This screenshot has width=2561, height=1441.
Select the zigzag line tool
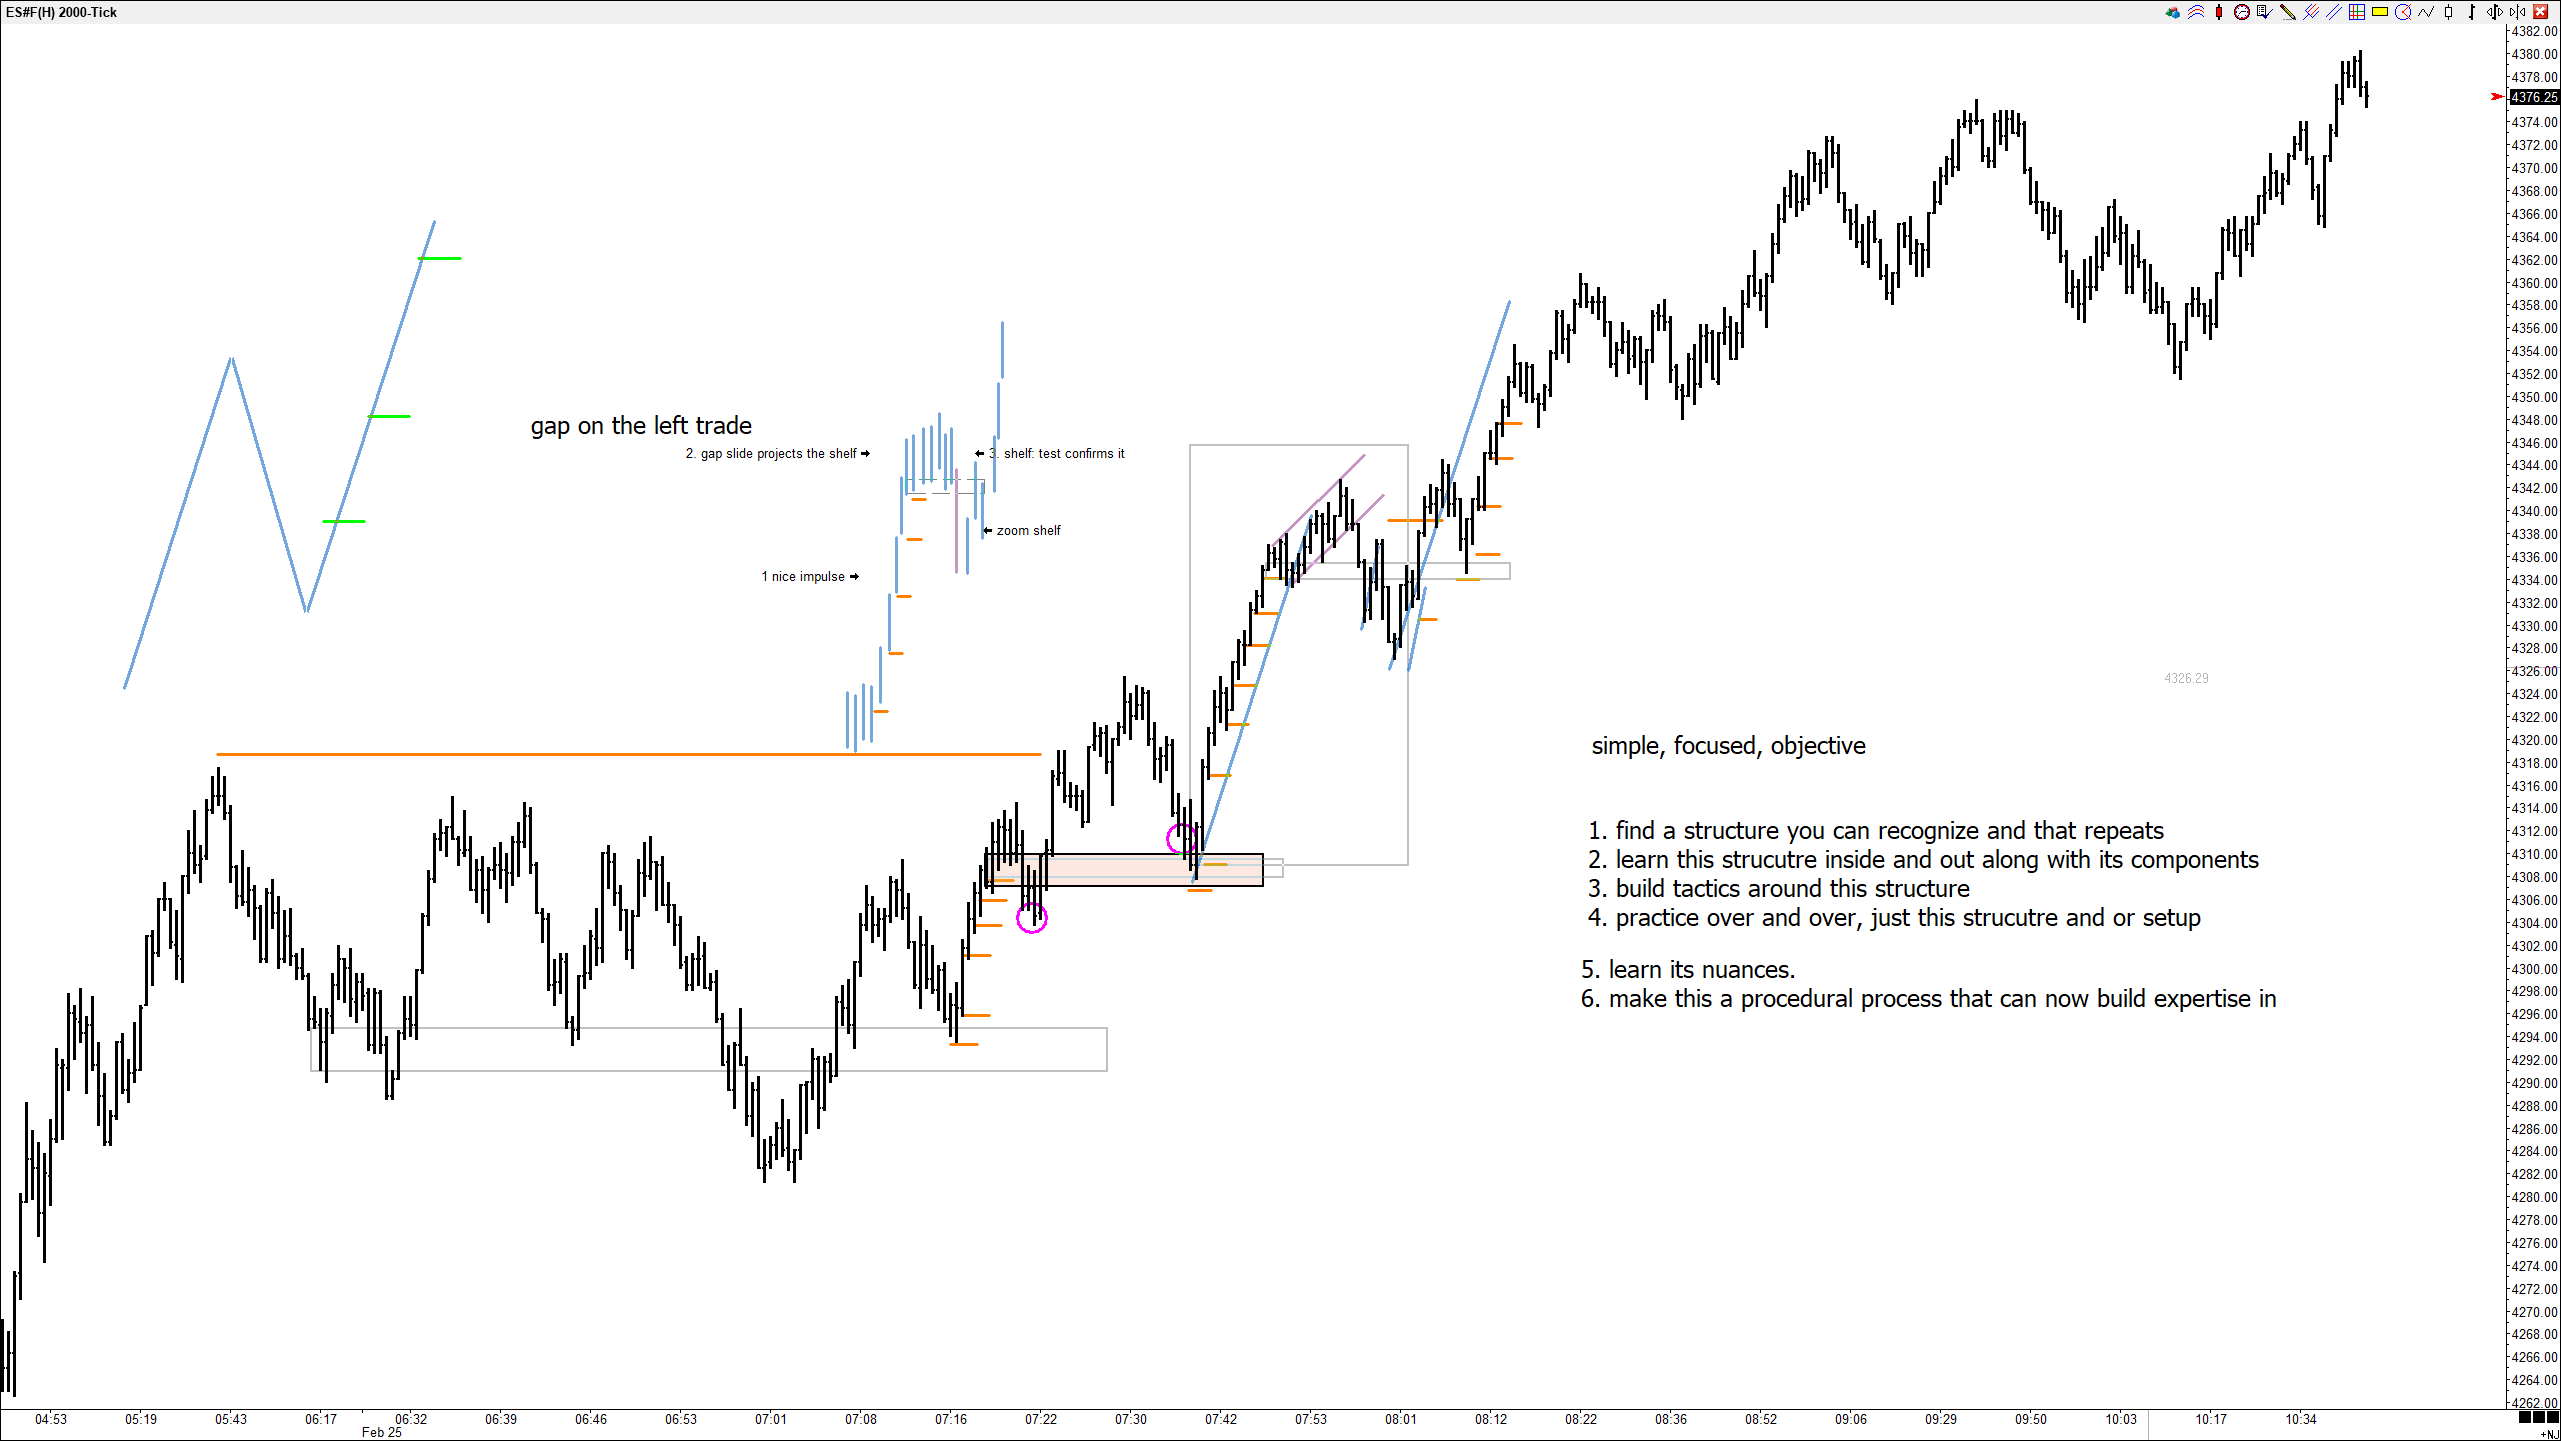(x=2426, y=12)
